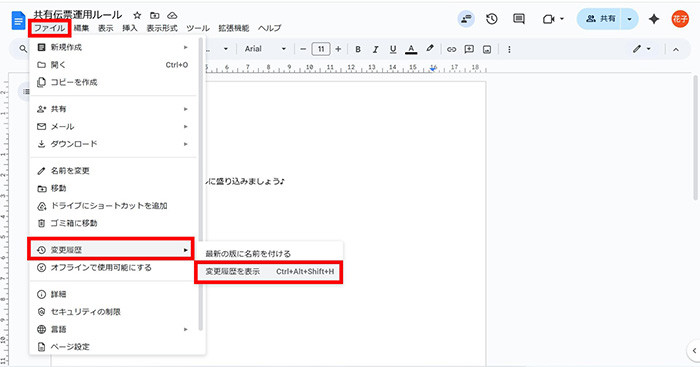Screen dimensions: 700x367
Task: Click the File menu scrollbar
Action: coord(201,184)
